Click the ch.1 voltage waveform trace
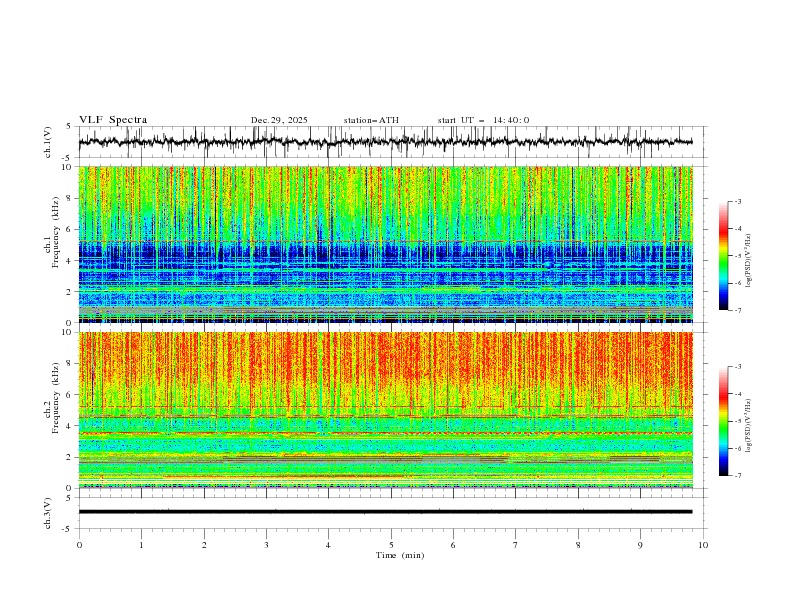Viewport: 792px width, 612px height. [x=386, y=142]
